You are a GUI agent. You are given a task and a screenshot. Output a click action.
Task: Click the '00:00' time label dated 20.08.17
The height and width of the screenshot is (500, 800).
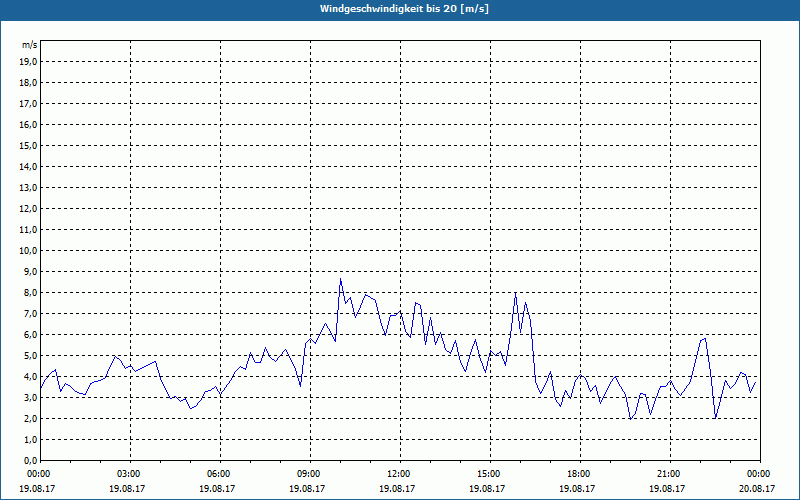point(760,474)
